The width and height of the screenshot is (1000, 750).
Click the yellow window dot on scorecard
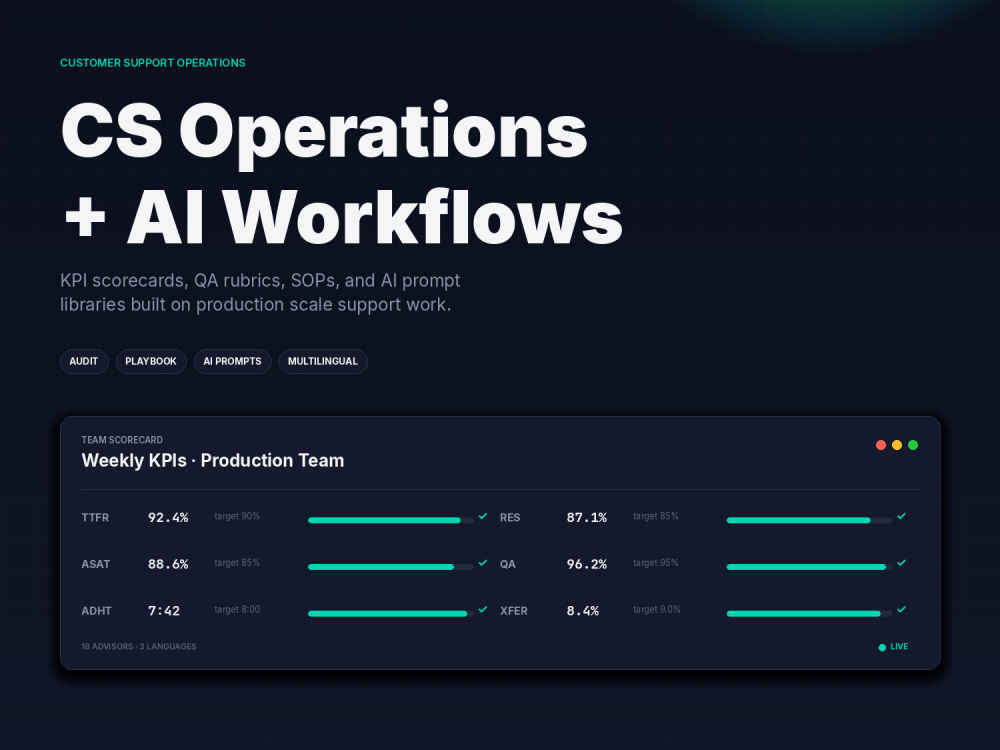[897, 445]
